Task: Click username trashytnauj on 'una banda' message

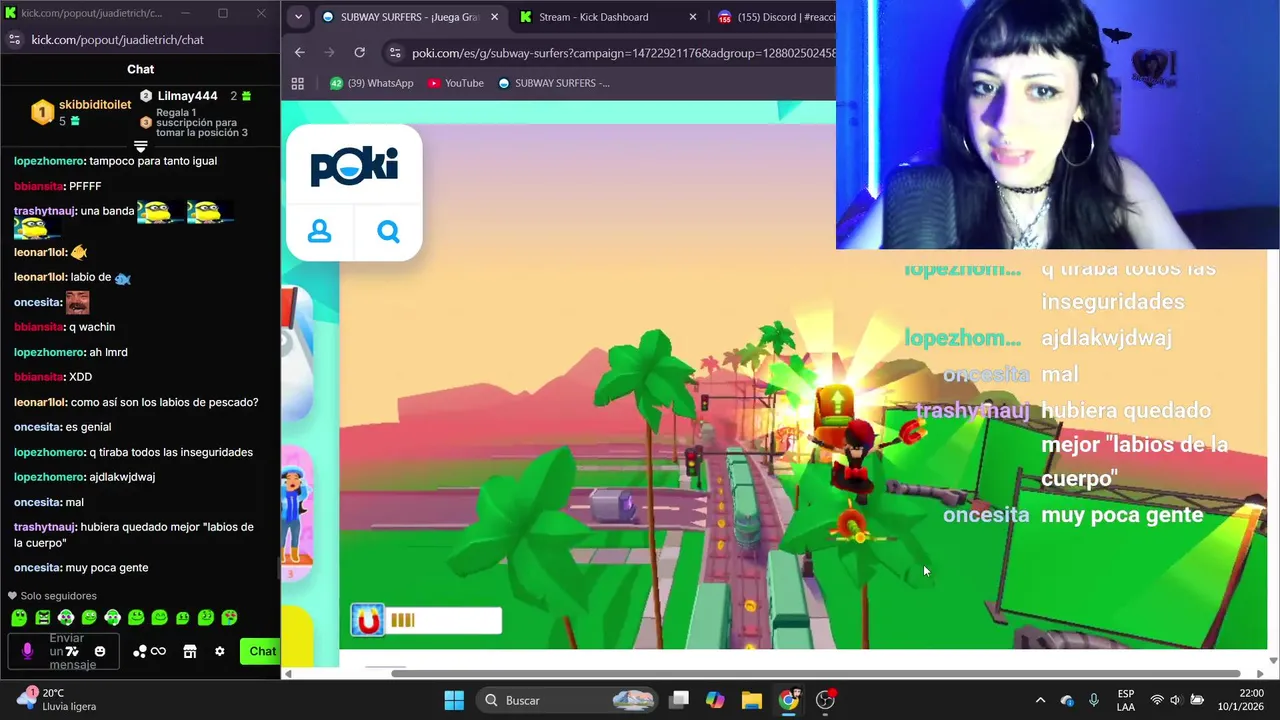Action: 44,211
